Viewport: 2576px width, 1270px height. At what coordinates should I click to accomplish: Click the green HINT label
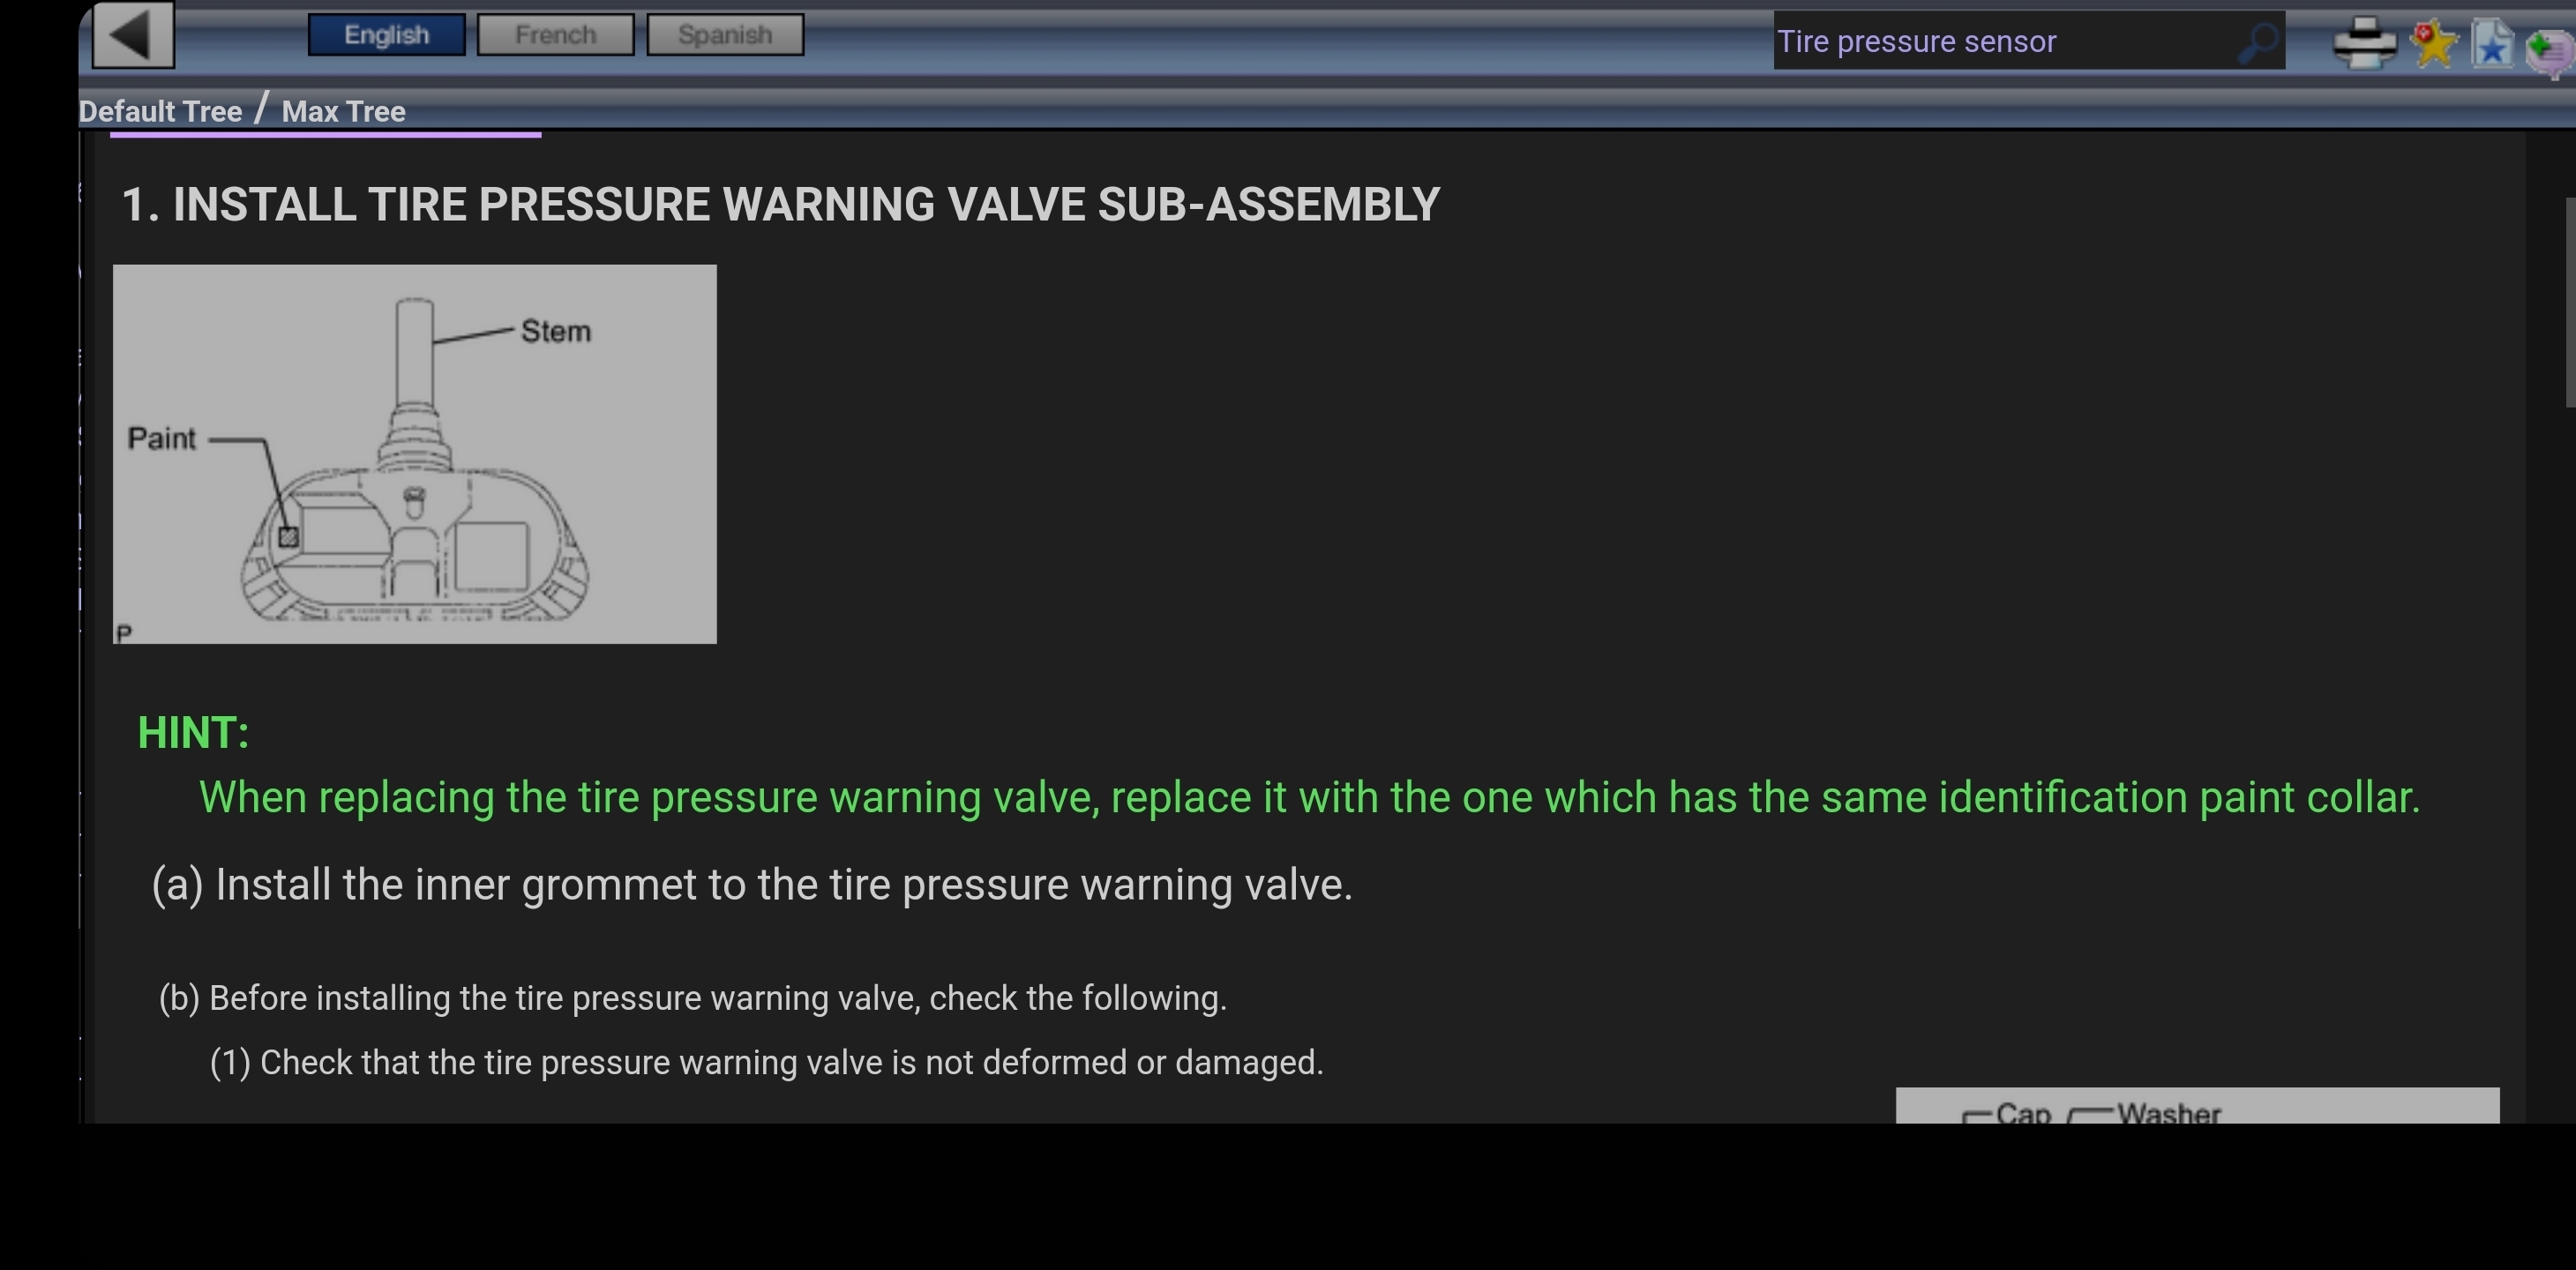pos(193,733)
